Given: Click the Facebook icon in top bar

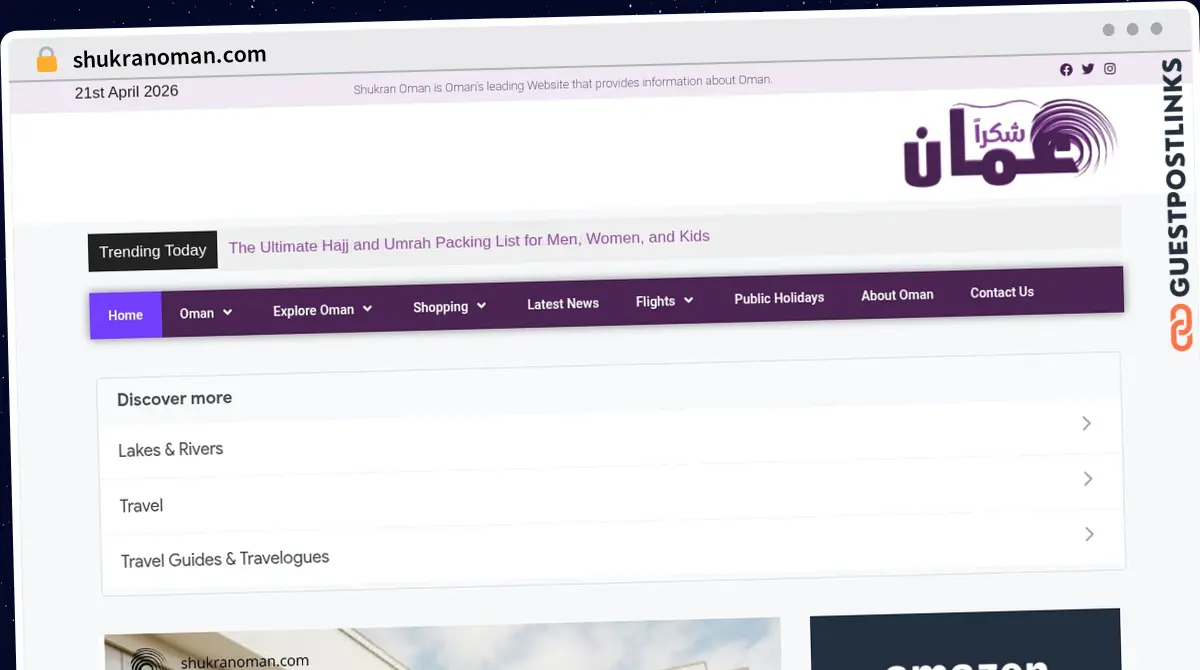Looking at the screenshot, I should click(1066, 69).
